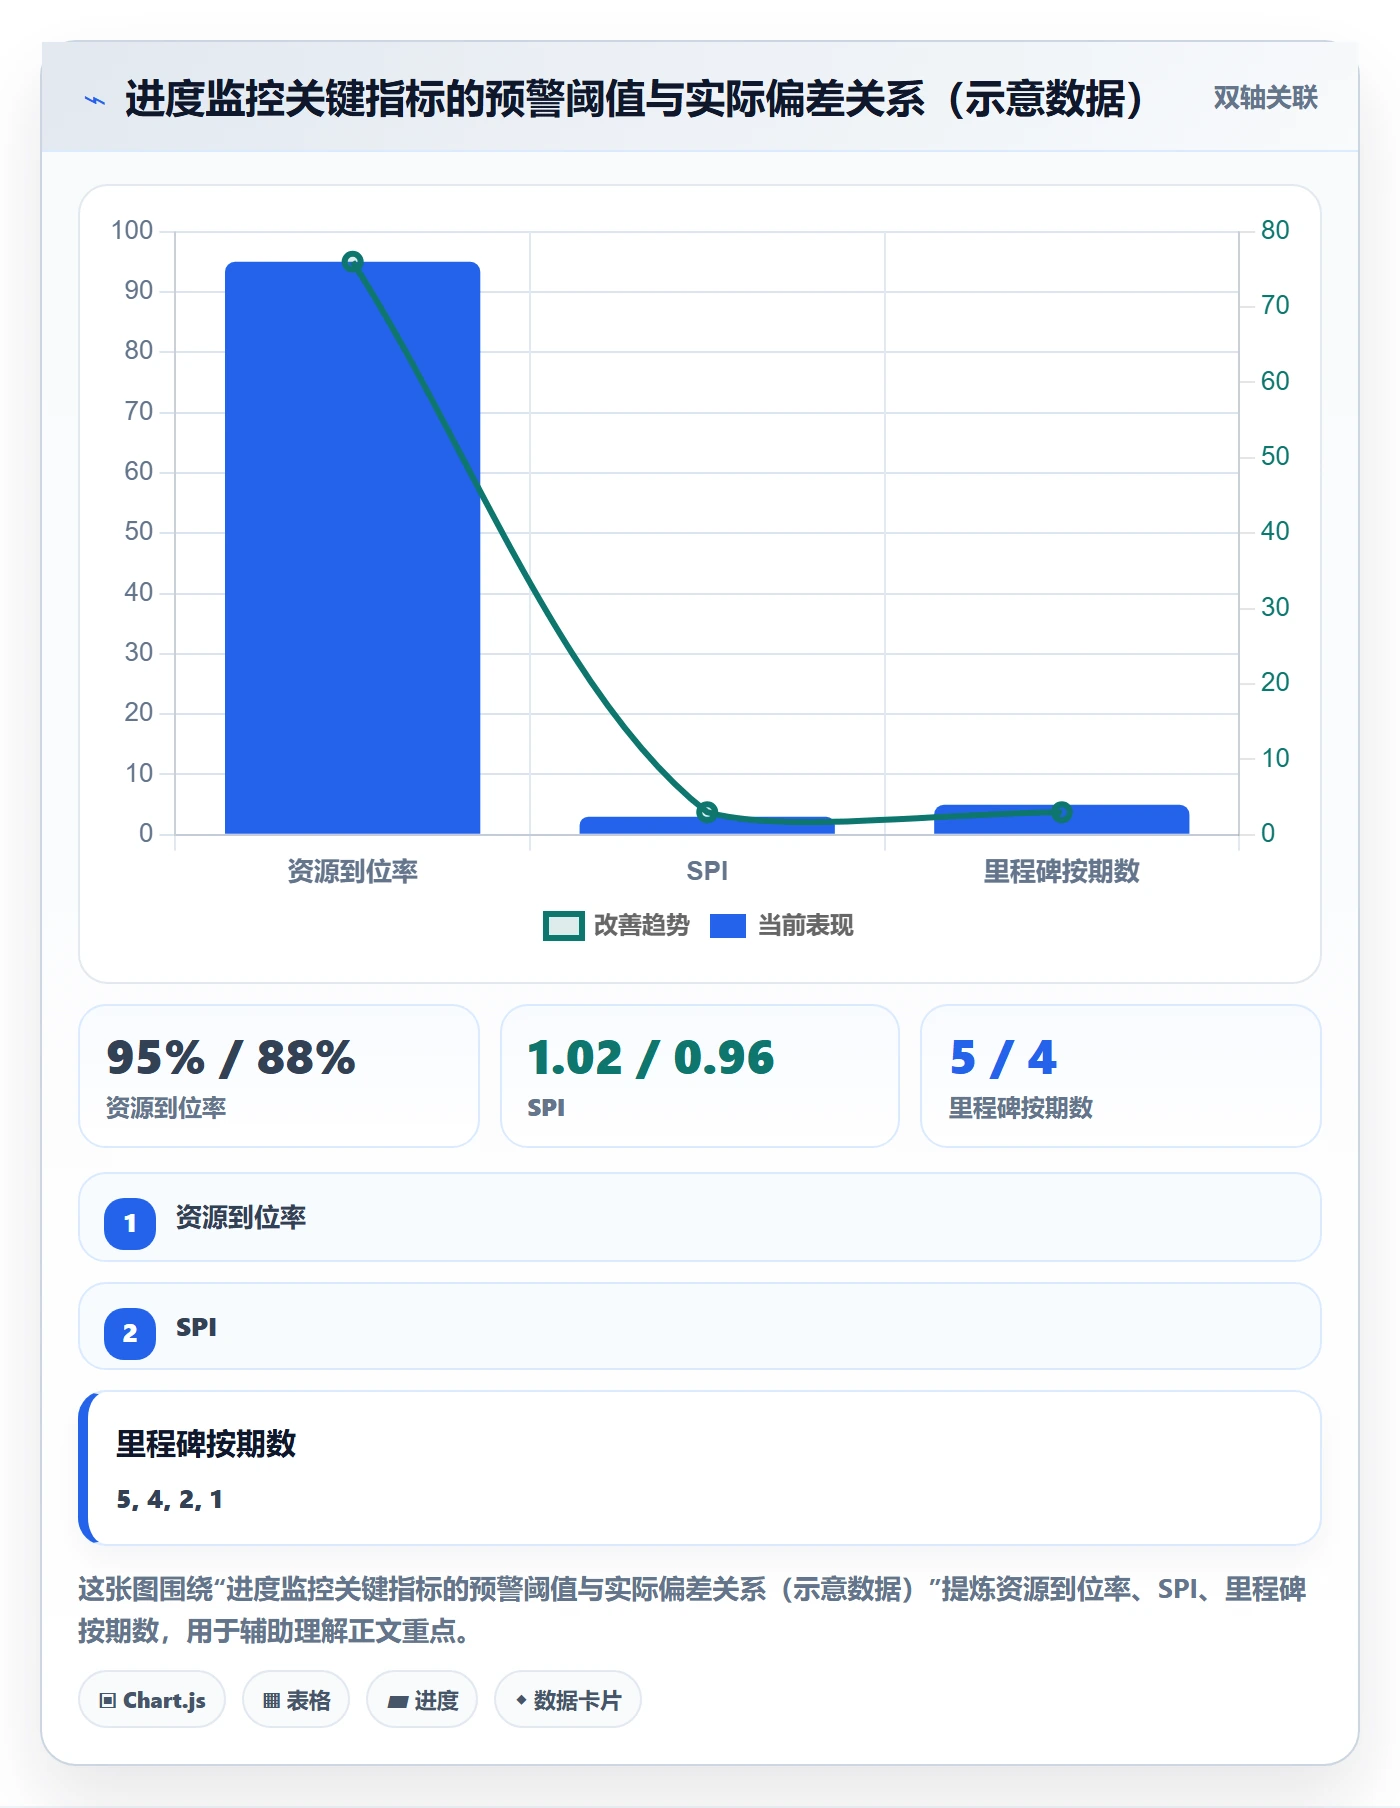Click the 表格 tag
The image size is (1400, 1808).
tap(296, 1700)
